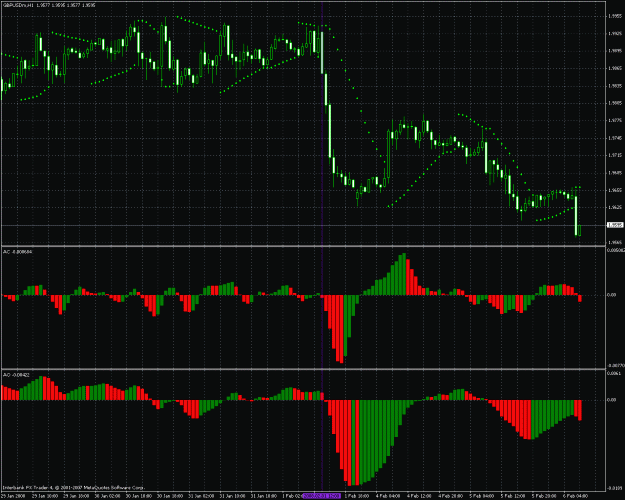Click the 1.9715 price scale label
Viewport: 625px width, 500px height.
click(615, 155)
